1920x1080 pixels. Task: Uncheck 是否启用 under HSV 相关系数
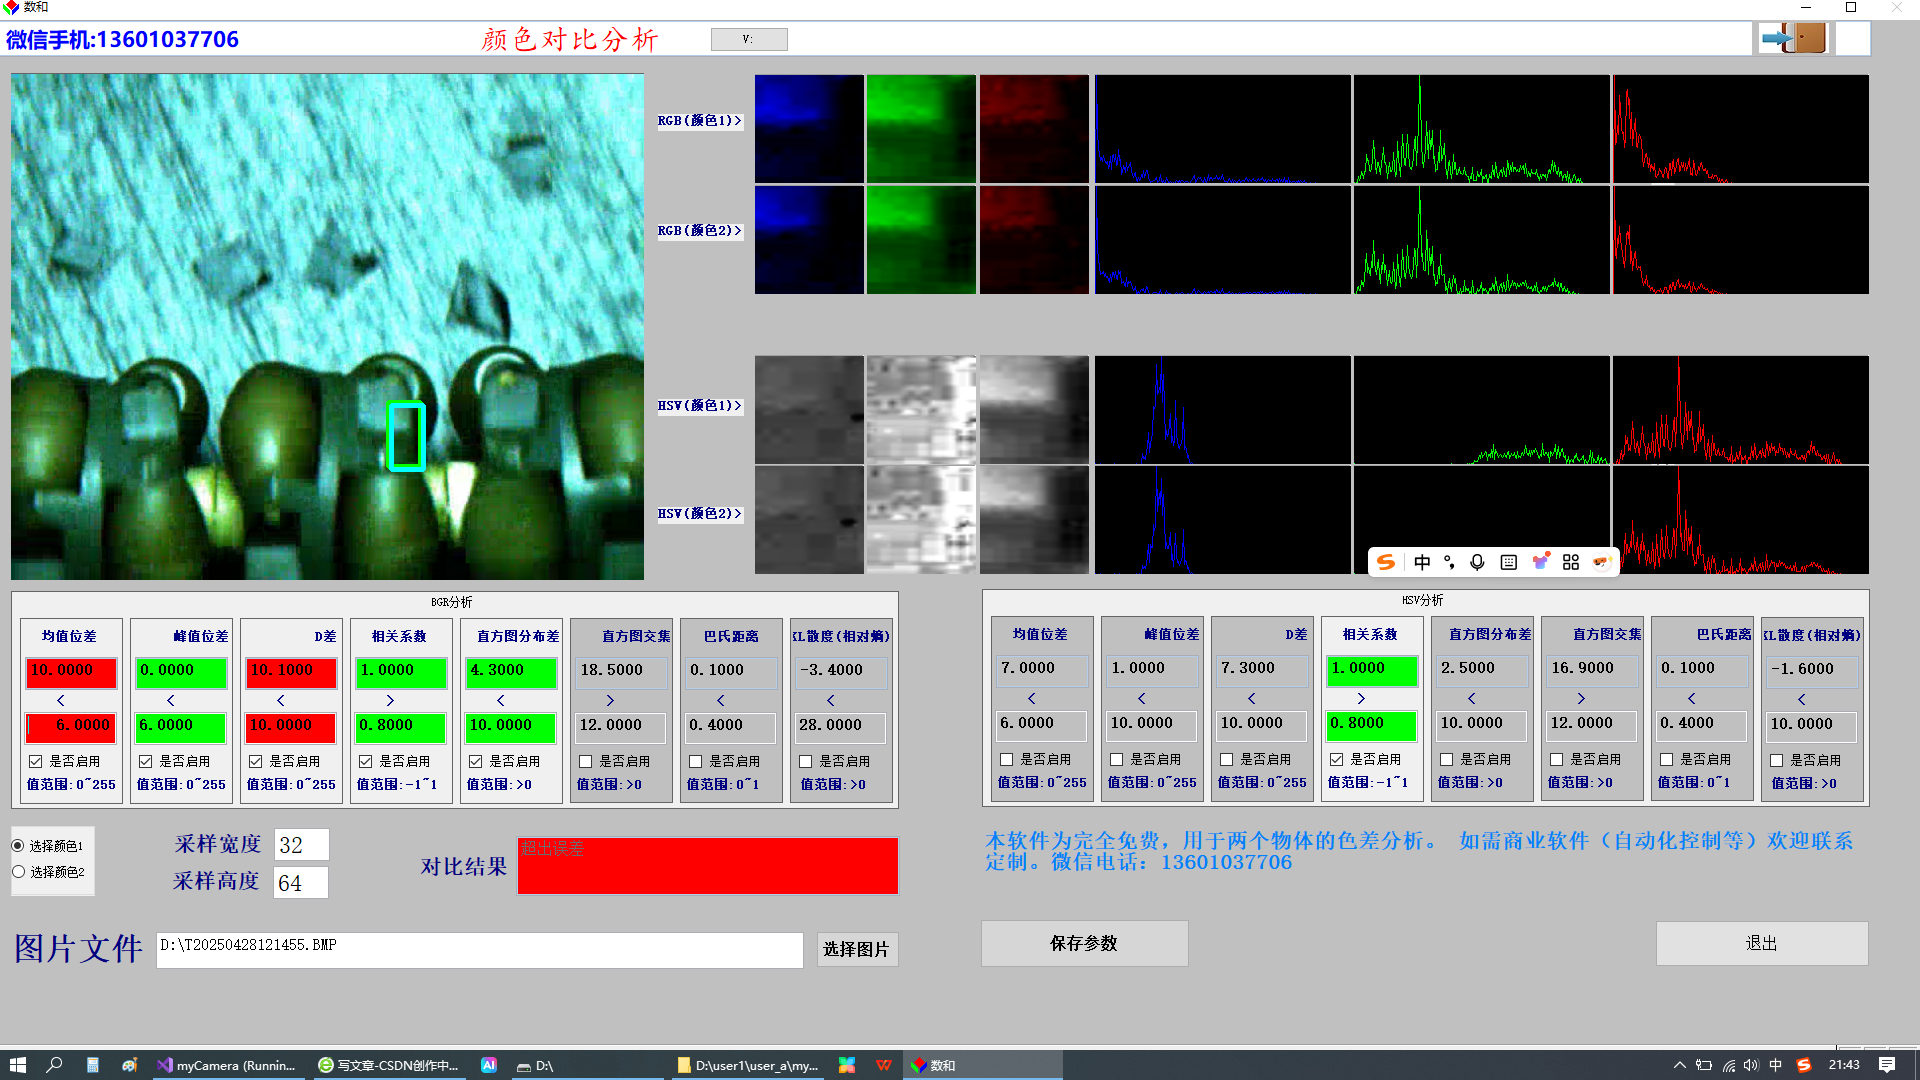(x=1337, y=759)
